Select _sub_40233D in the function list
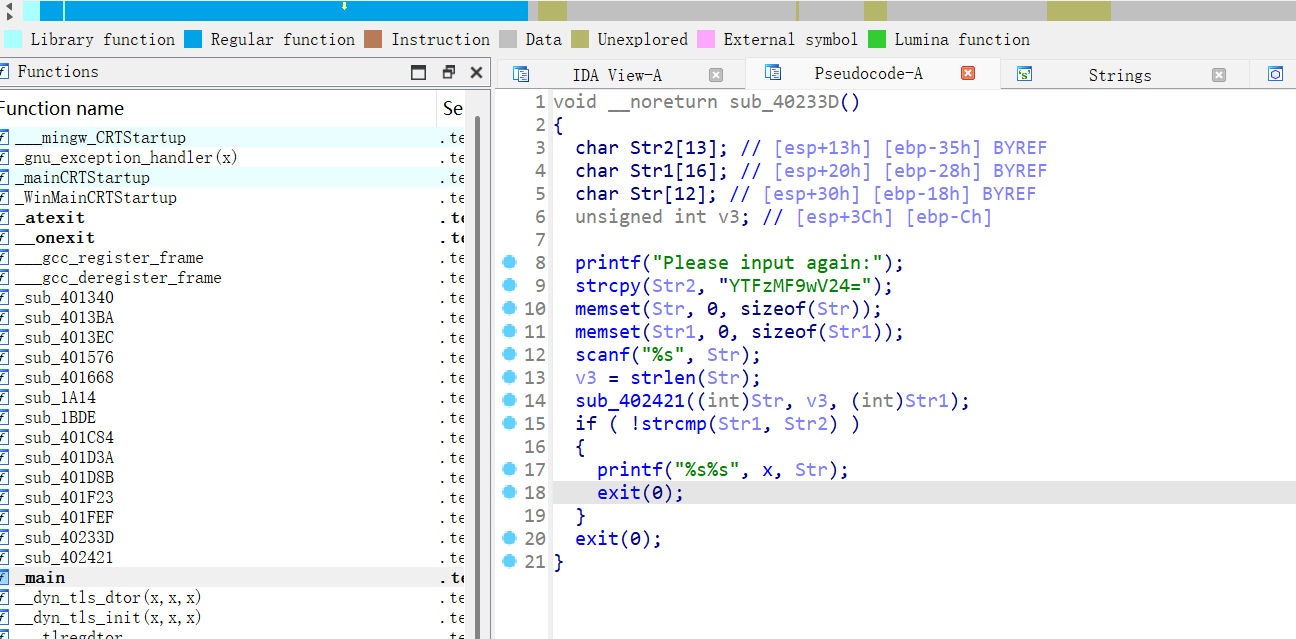1296x639 pixels. [x=64, y=538]
